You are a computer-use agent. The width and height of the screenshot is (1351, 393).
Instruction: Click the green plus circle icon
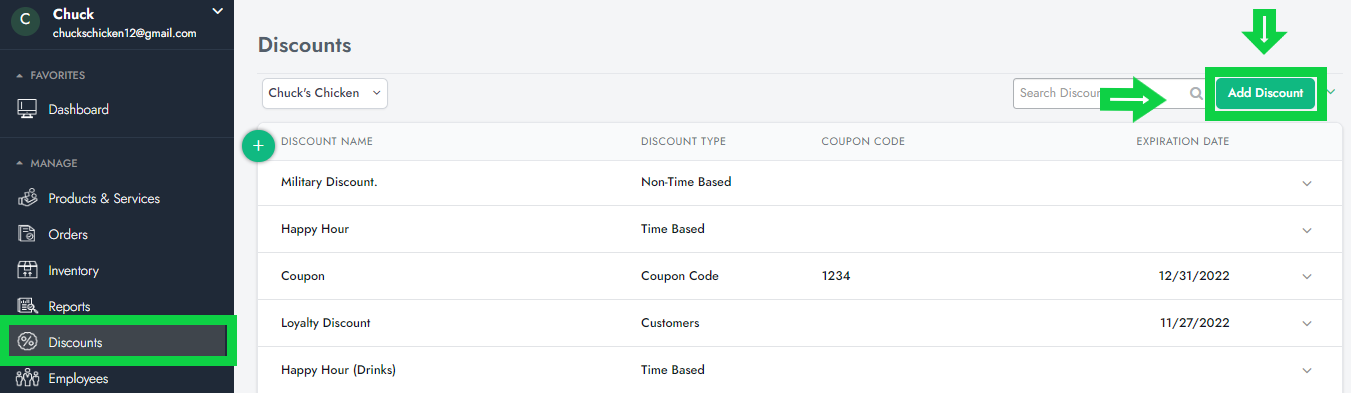coord(259,146)
